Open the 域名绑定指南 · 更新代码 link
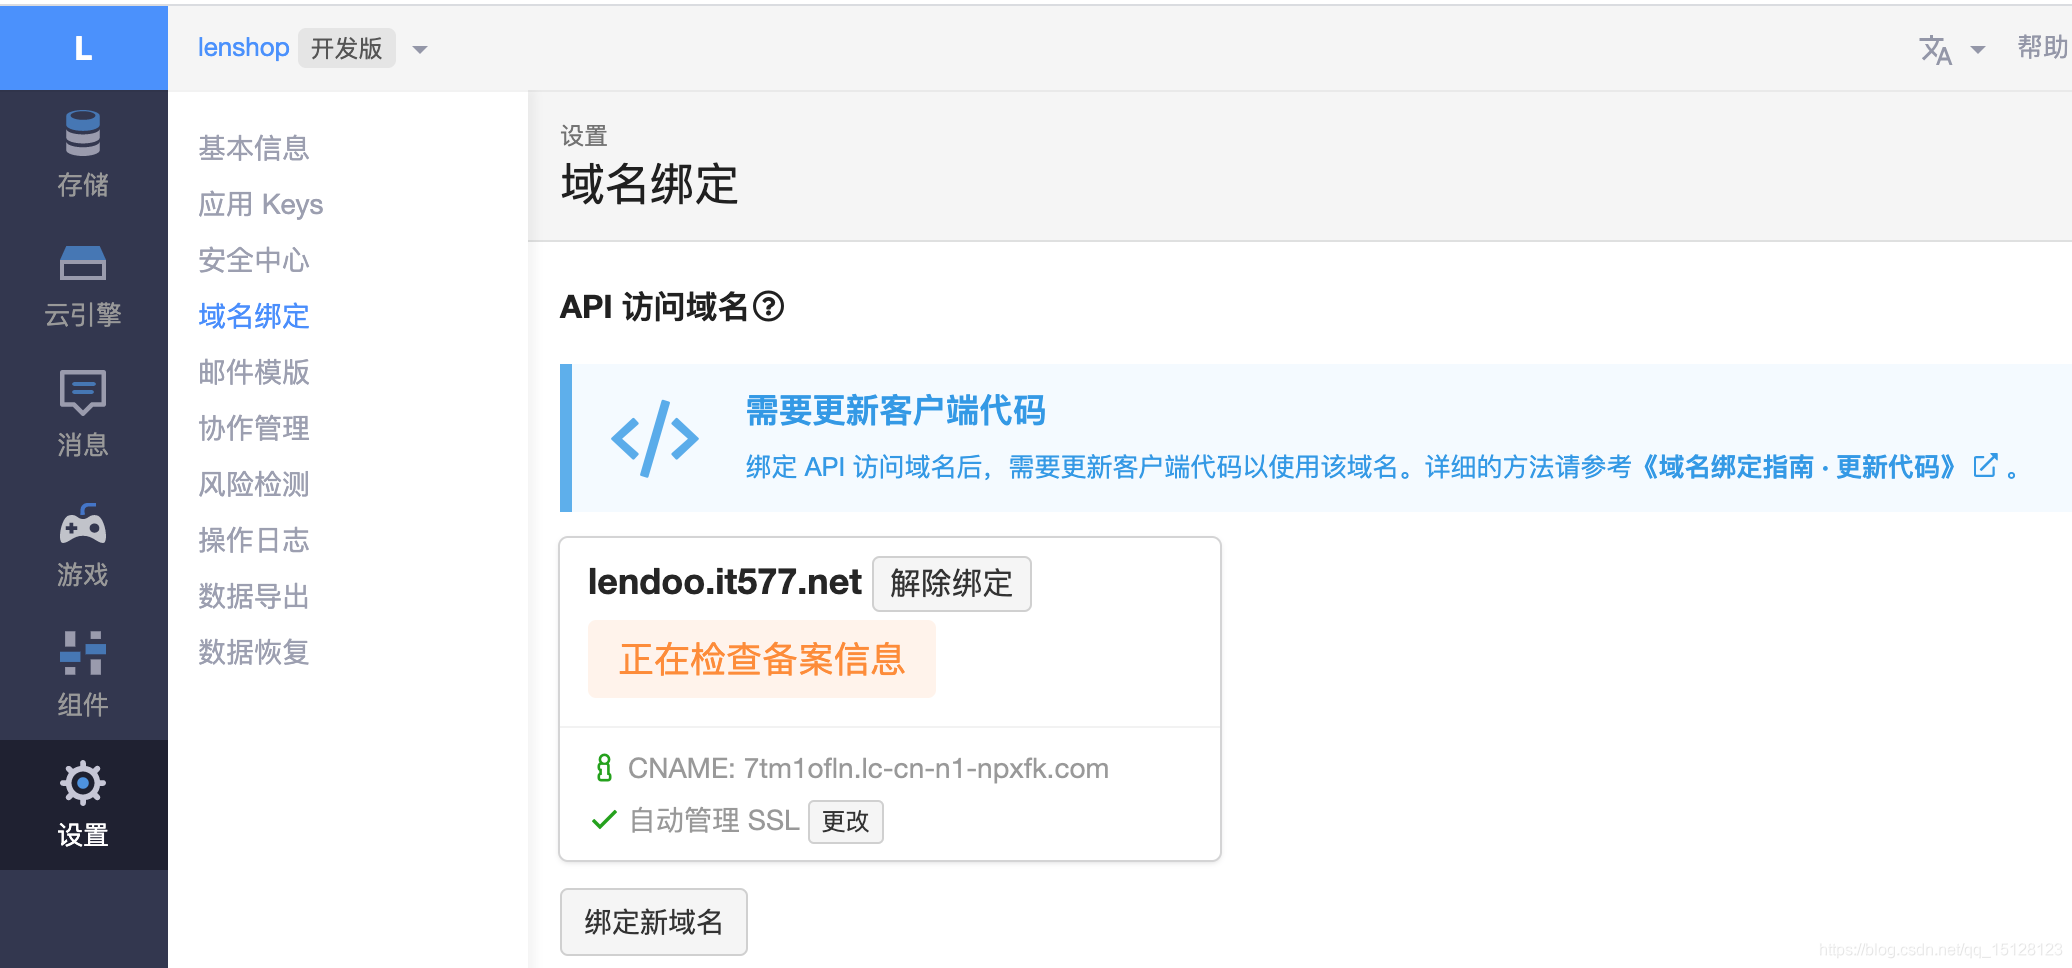The image size is (2072, 968). (x=1799, y=467)
